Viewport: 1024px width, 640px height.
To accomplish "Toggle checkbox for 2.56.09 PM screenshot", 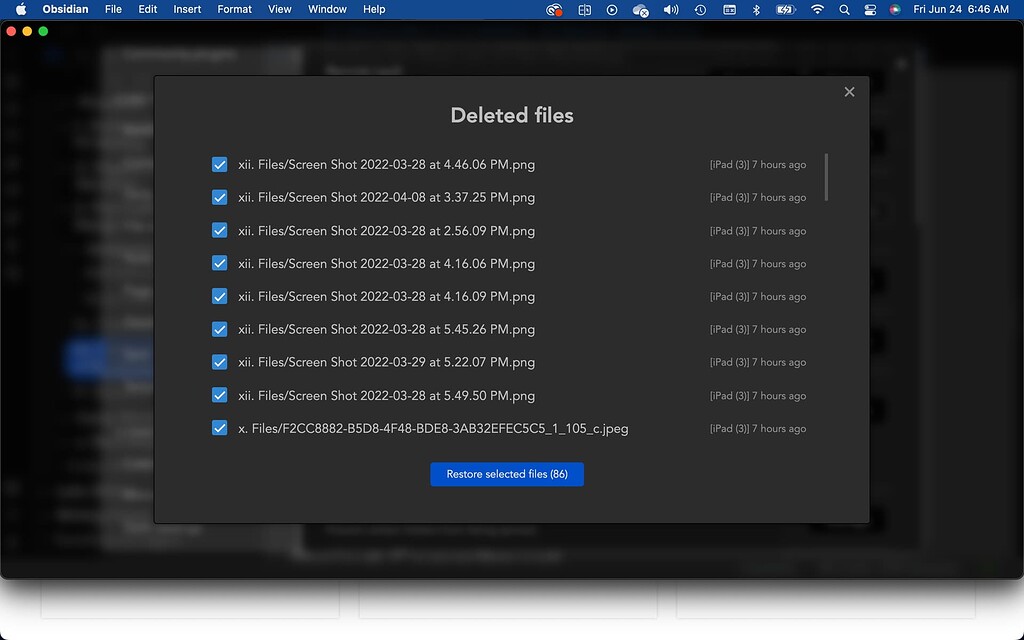I will coord(219,230).
